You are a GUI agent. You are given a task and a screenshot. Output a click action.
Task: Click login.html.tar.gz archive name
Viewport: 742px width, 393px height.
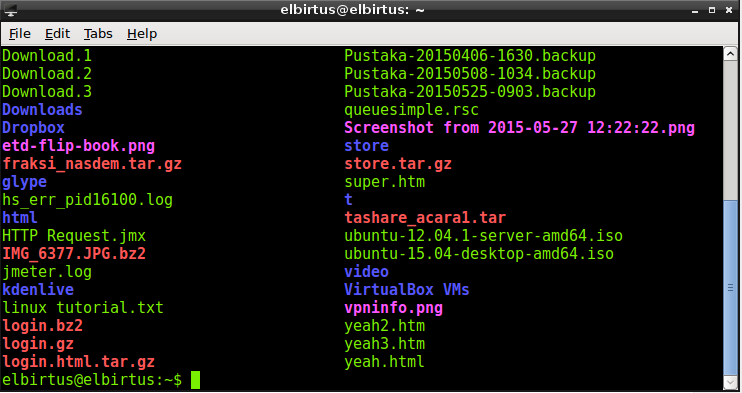79,362
